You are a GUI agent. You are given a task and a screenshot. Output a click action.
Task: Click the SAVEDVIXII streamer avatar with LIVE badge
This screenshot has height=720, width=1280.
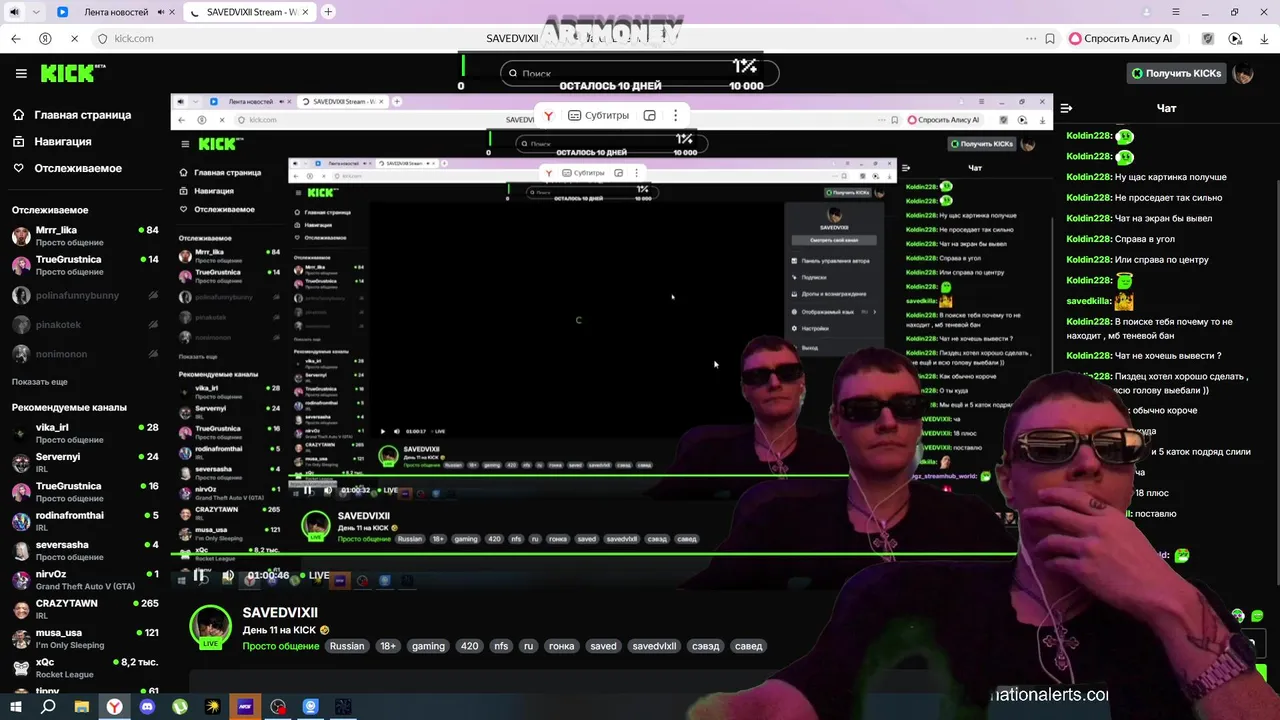tap(211, 628)
